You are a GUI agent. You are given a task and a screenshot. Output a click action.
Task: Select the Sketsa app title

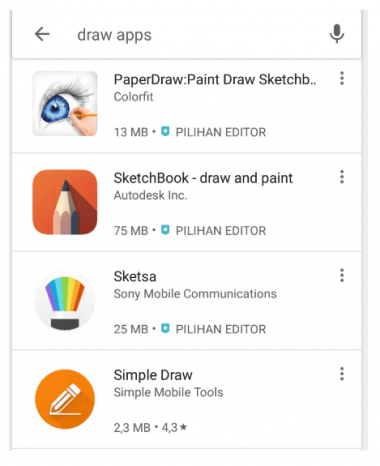[x=135, y=277]
